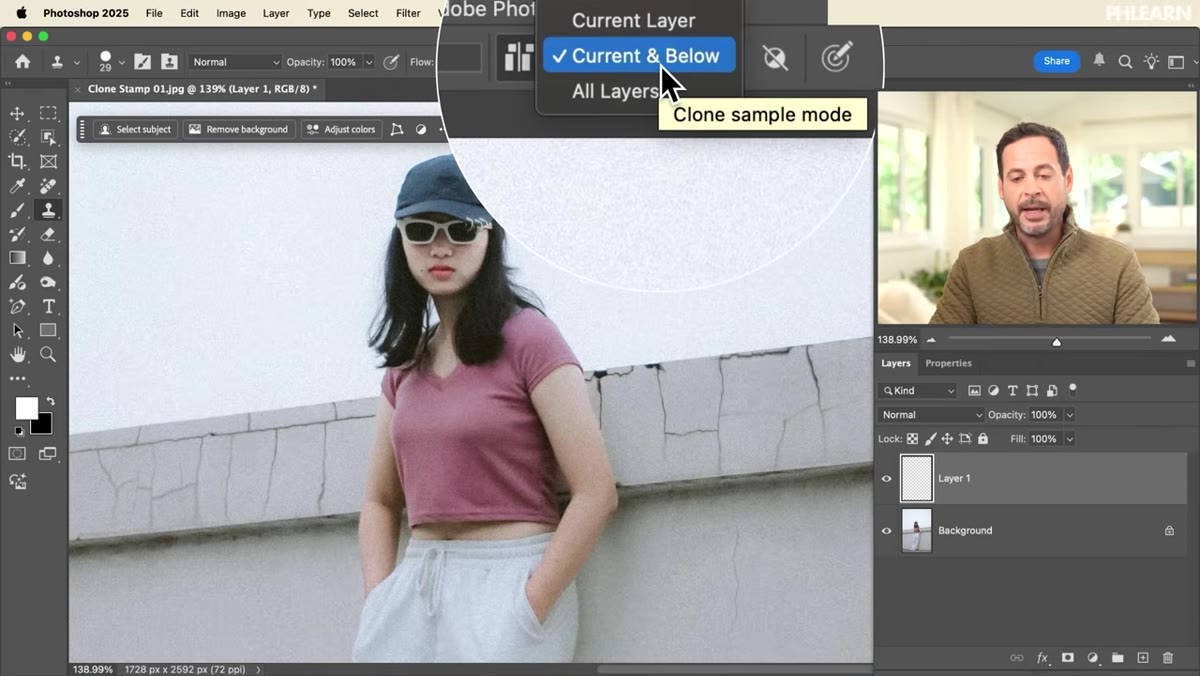
Task: Delete the selected layer
Action: tap(1168, 658)
